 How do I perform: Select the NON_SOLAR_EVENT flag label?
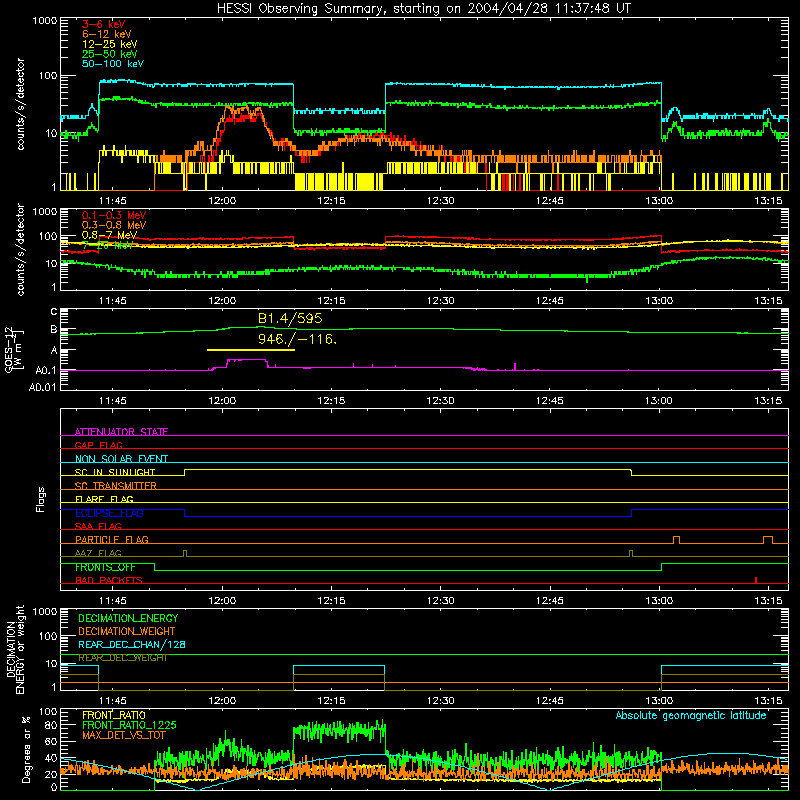point(121,459)
